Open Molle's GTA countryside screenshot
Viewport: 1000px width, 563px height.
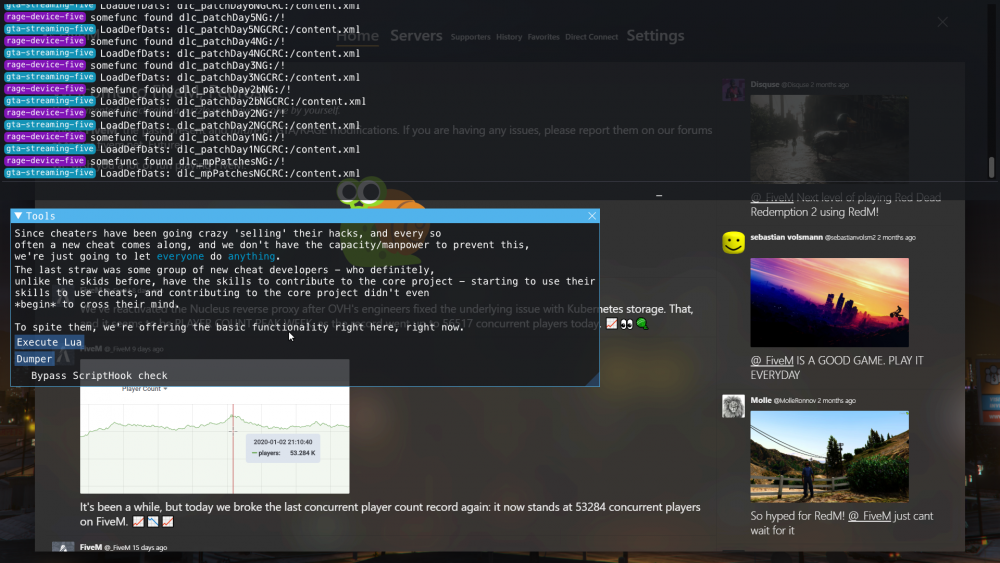(x=829, y=456)
